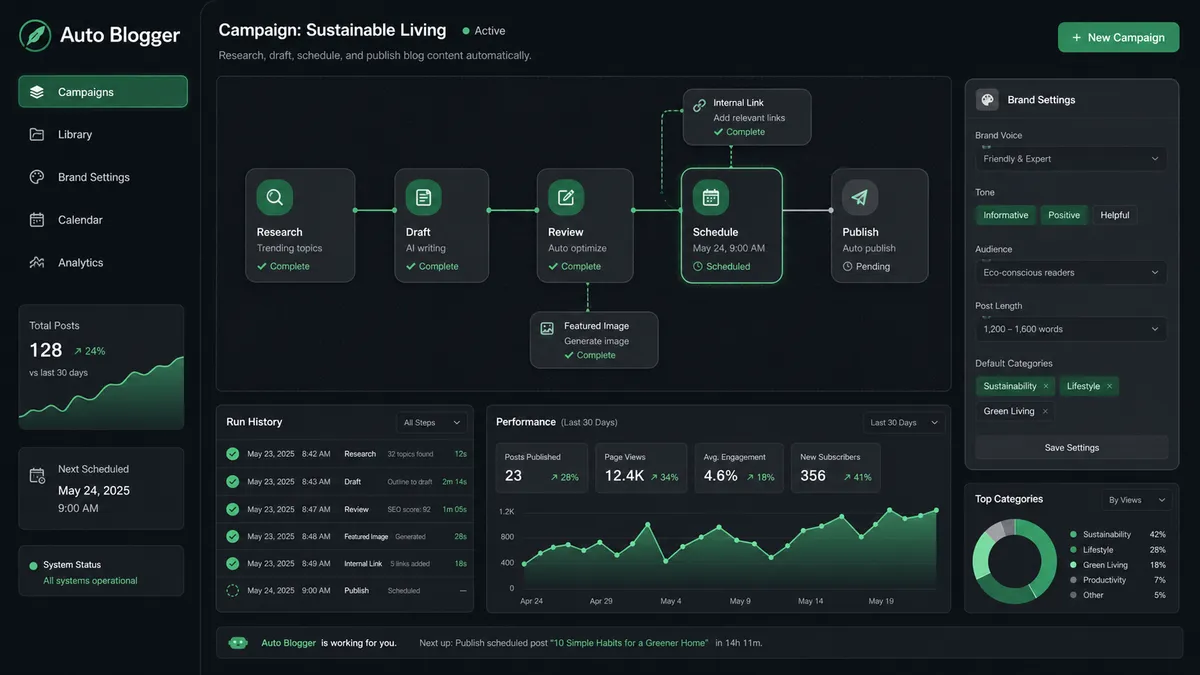The width and height of the screenshot is (1200, 675).
Task: Click the dashed pending circle for Publish run
Action: tap(233, 591)
